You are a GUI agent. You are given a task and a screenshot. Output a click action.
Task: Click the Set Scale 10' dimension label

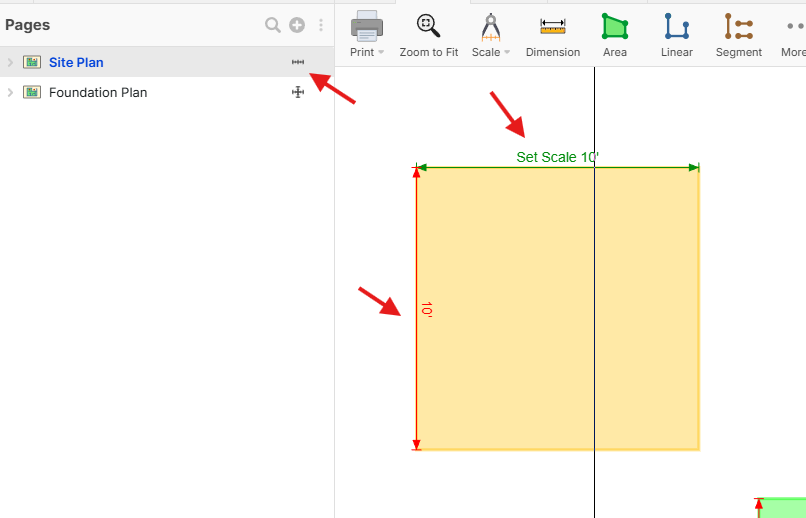point(556,157)
